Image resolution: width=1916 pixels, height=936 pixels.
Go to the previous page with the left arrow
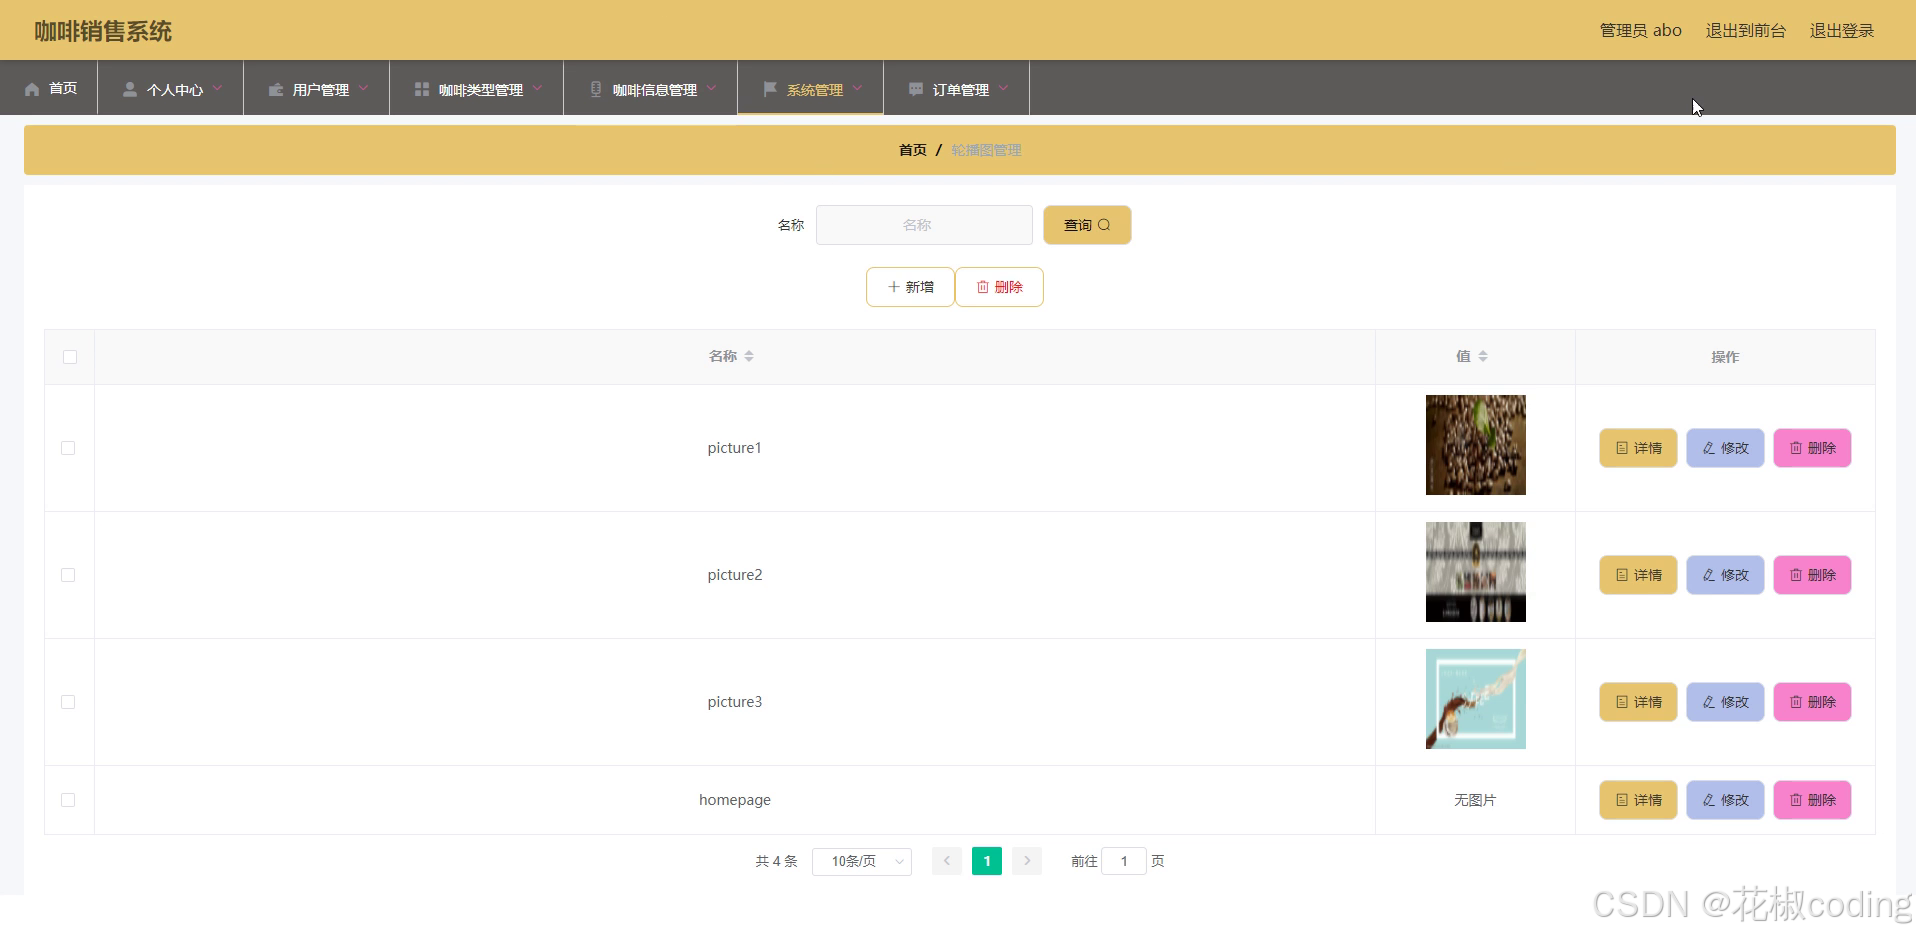(947, 861)
